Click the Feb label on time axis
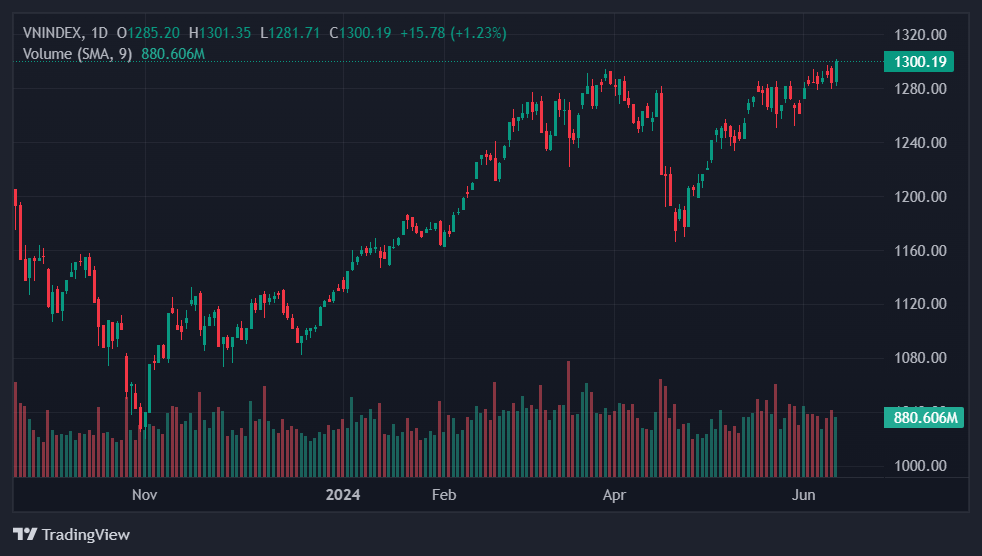The height and width of the screenshot is (556, 982). pos(443,495)
